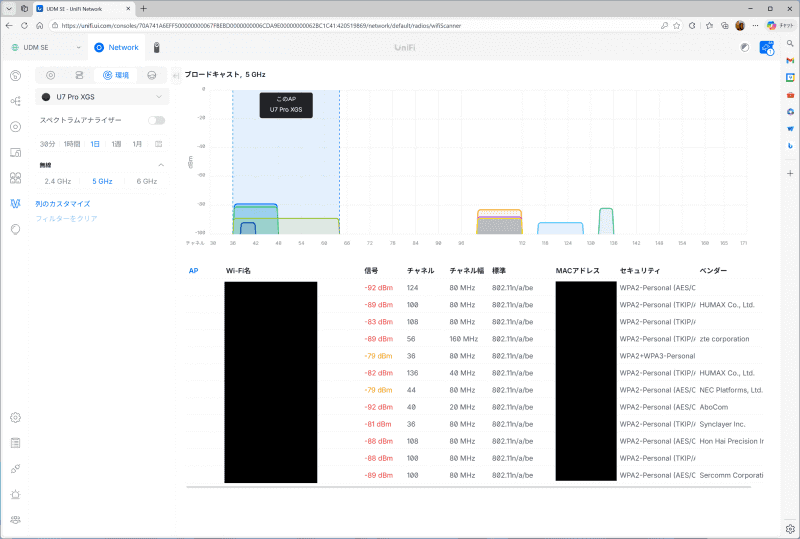The width and height of the screenshot is (800, 539).
Task: Open the custom date range calendar icon
Action: click(159, 144)
